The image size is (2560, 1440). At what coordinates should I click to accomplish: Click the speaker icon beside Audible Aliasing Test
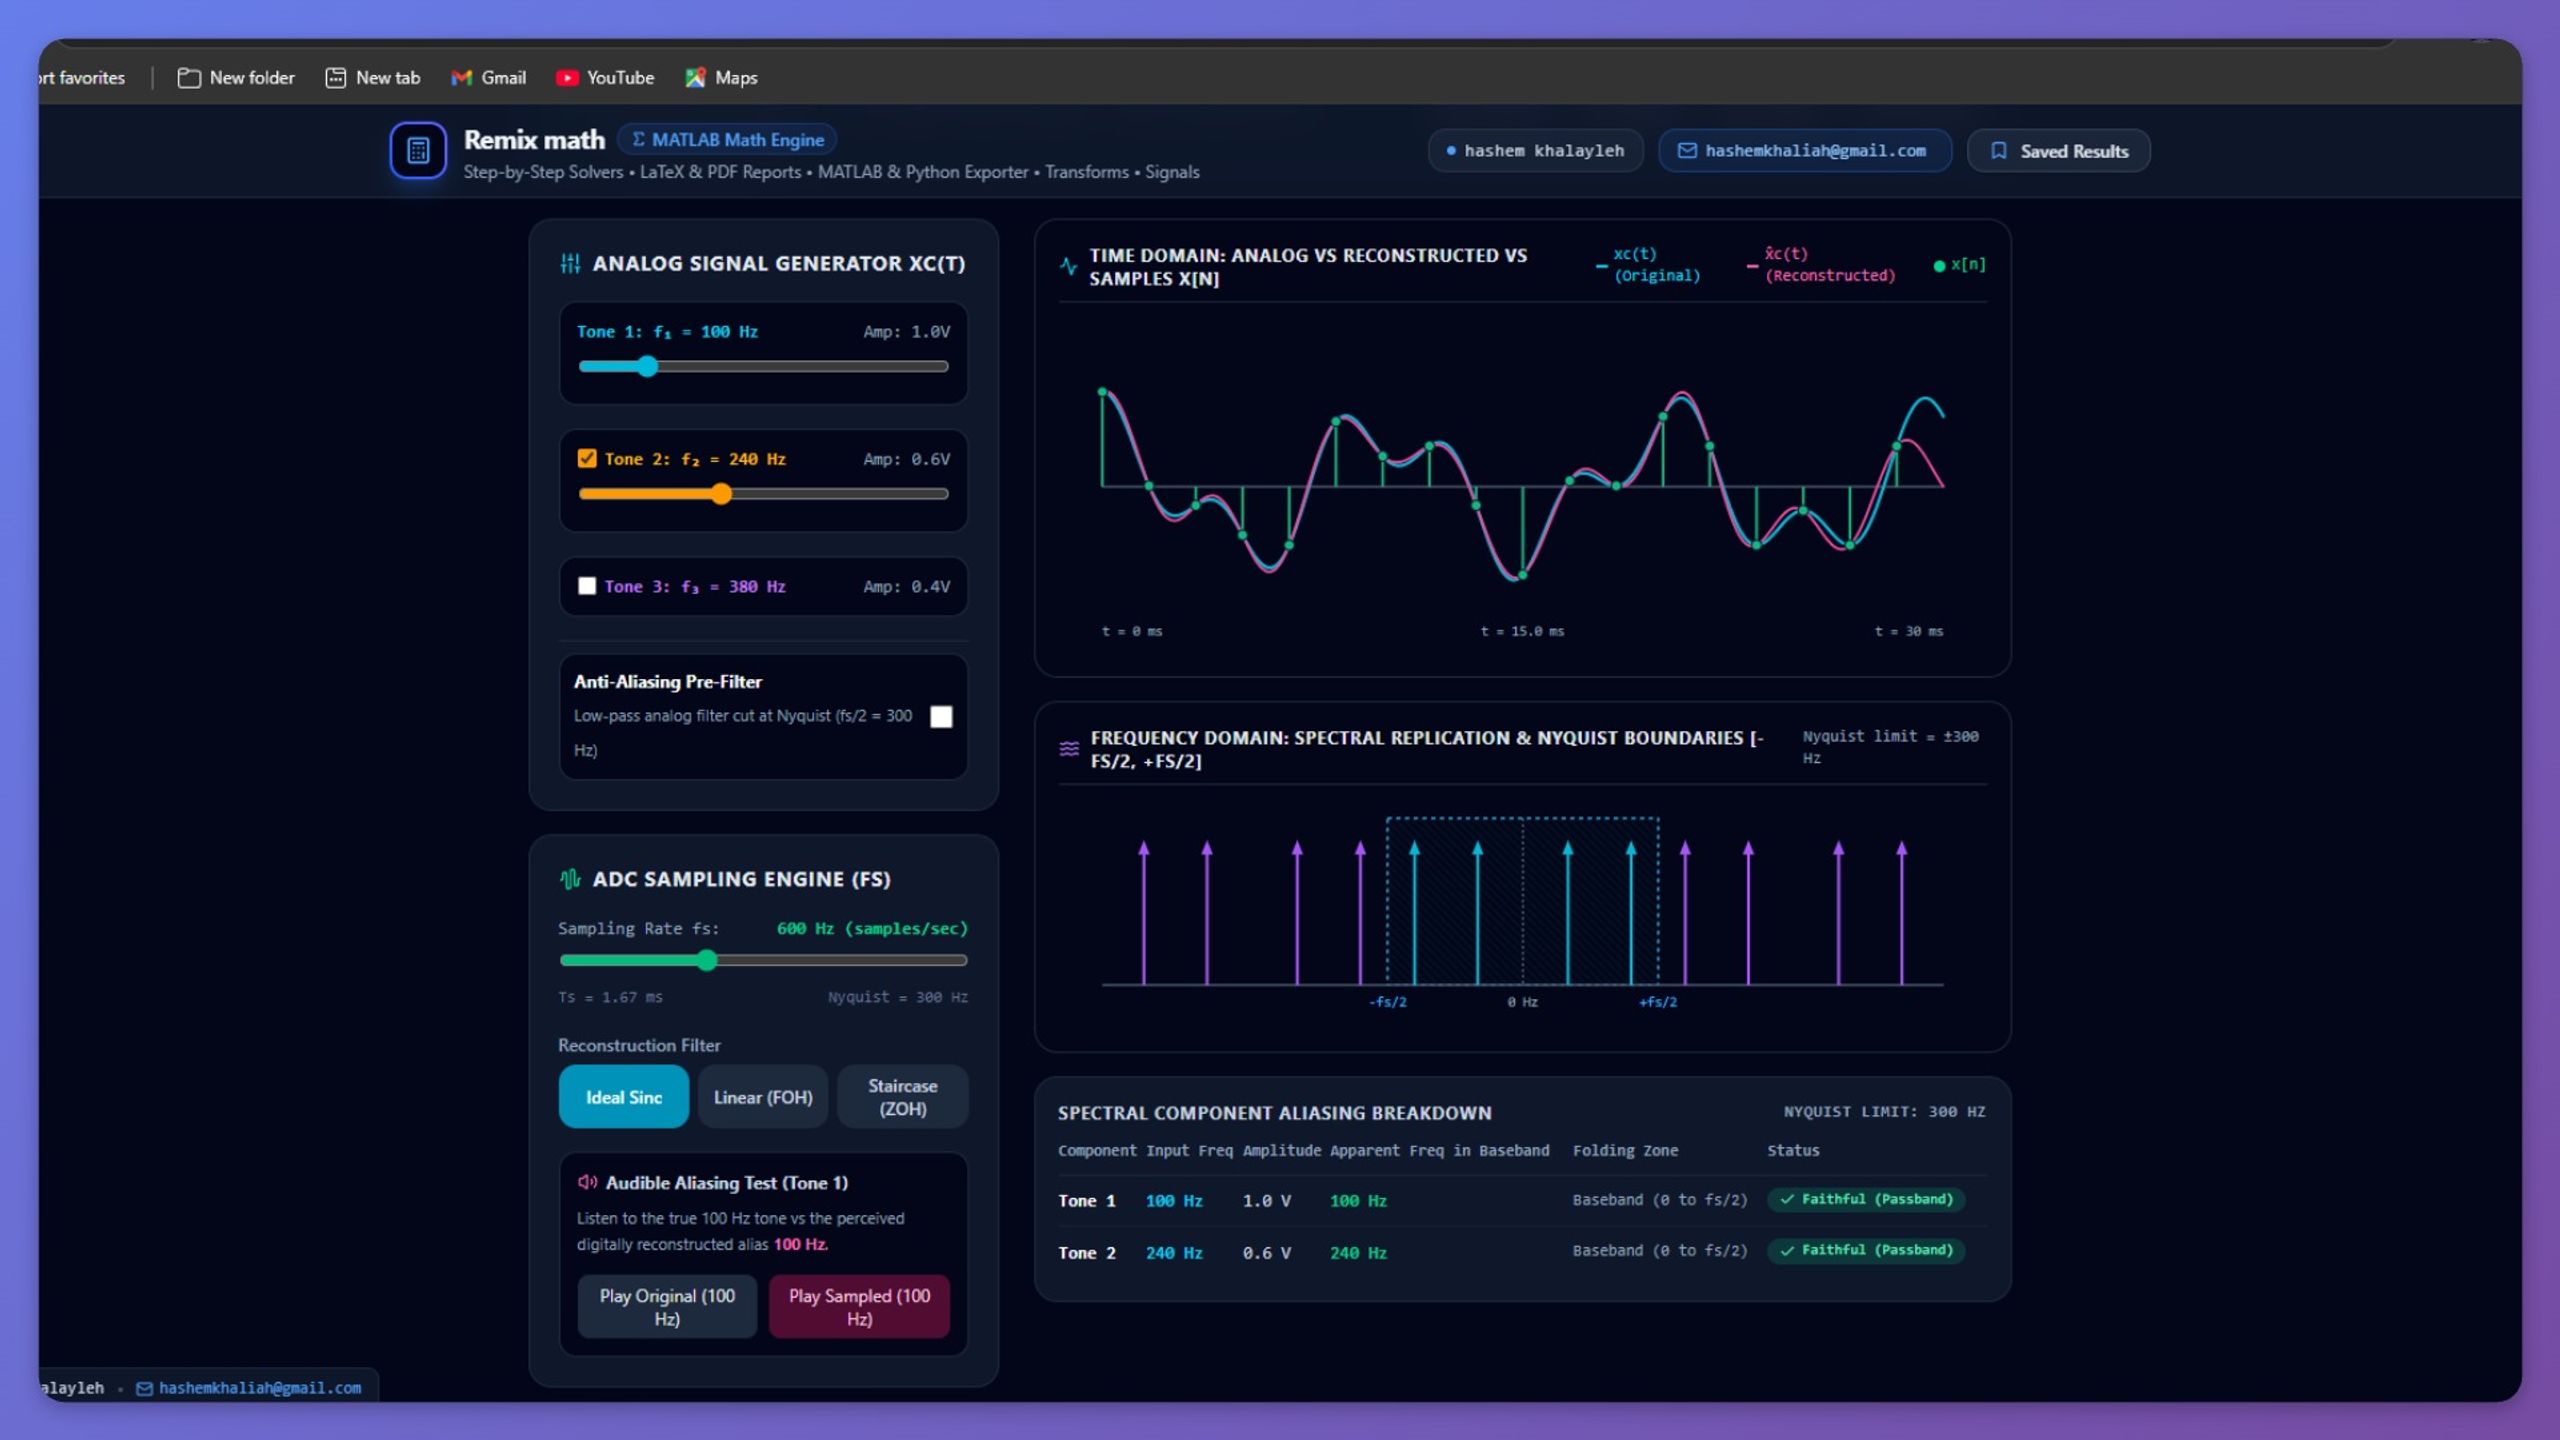[x=587, y=1182]
